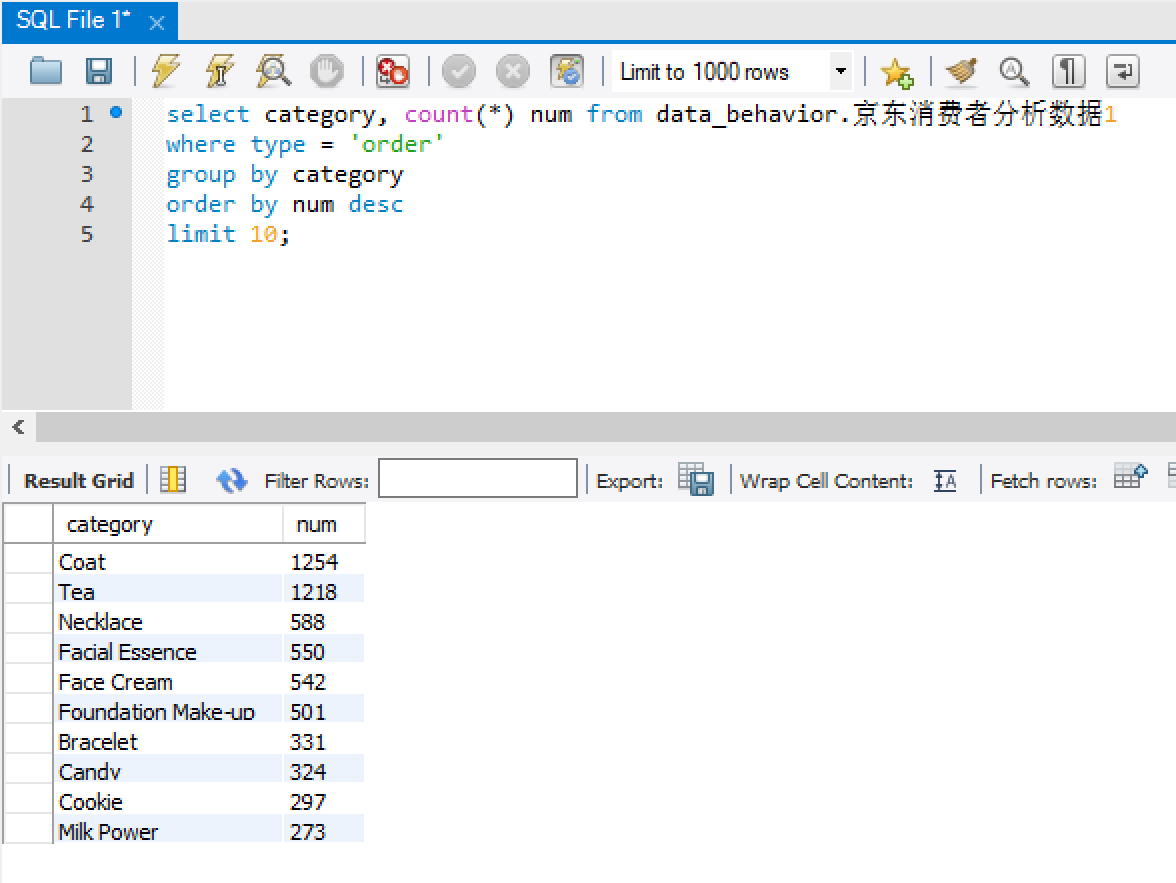Image resolution: width=1176 pixels, height=883 pixels.
Task: Select the Coat category cell
Action: tap(168, 562)
